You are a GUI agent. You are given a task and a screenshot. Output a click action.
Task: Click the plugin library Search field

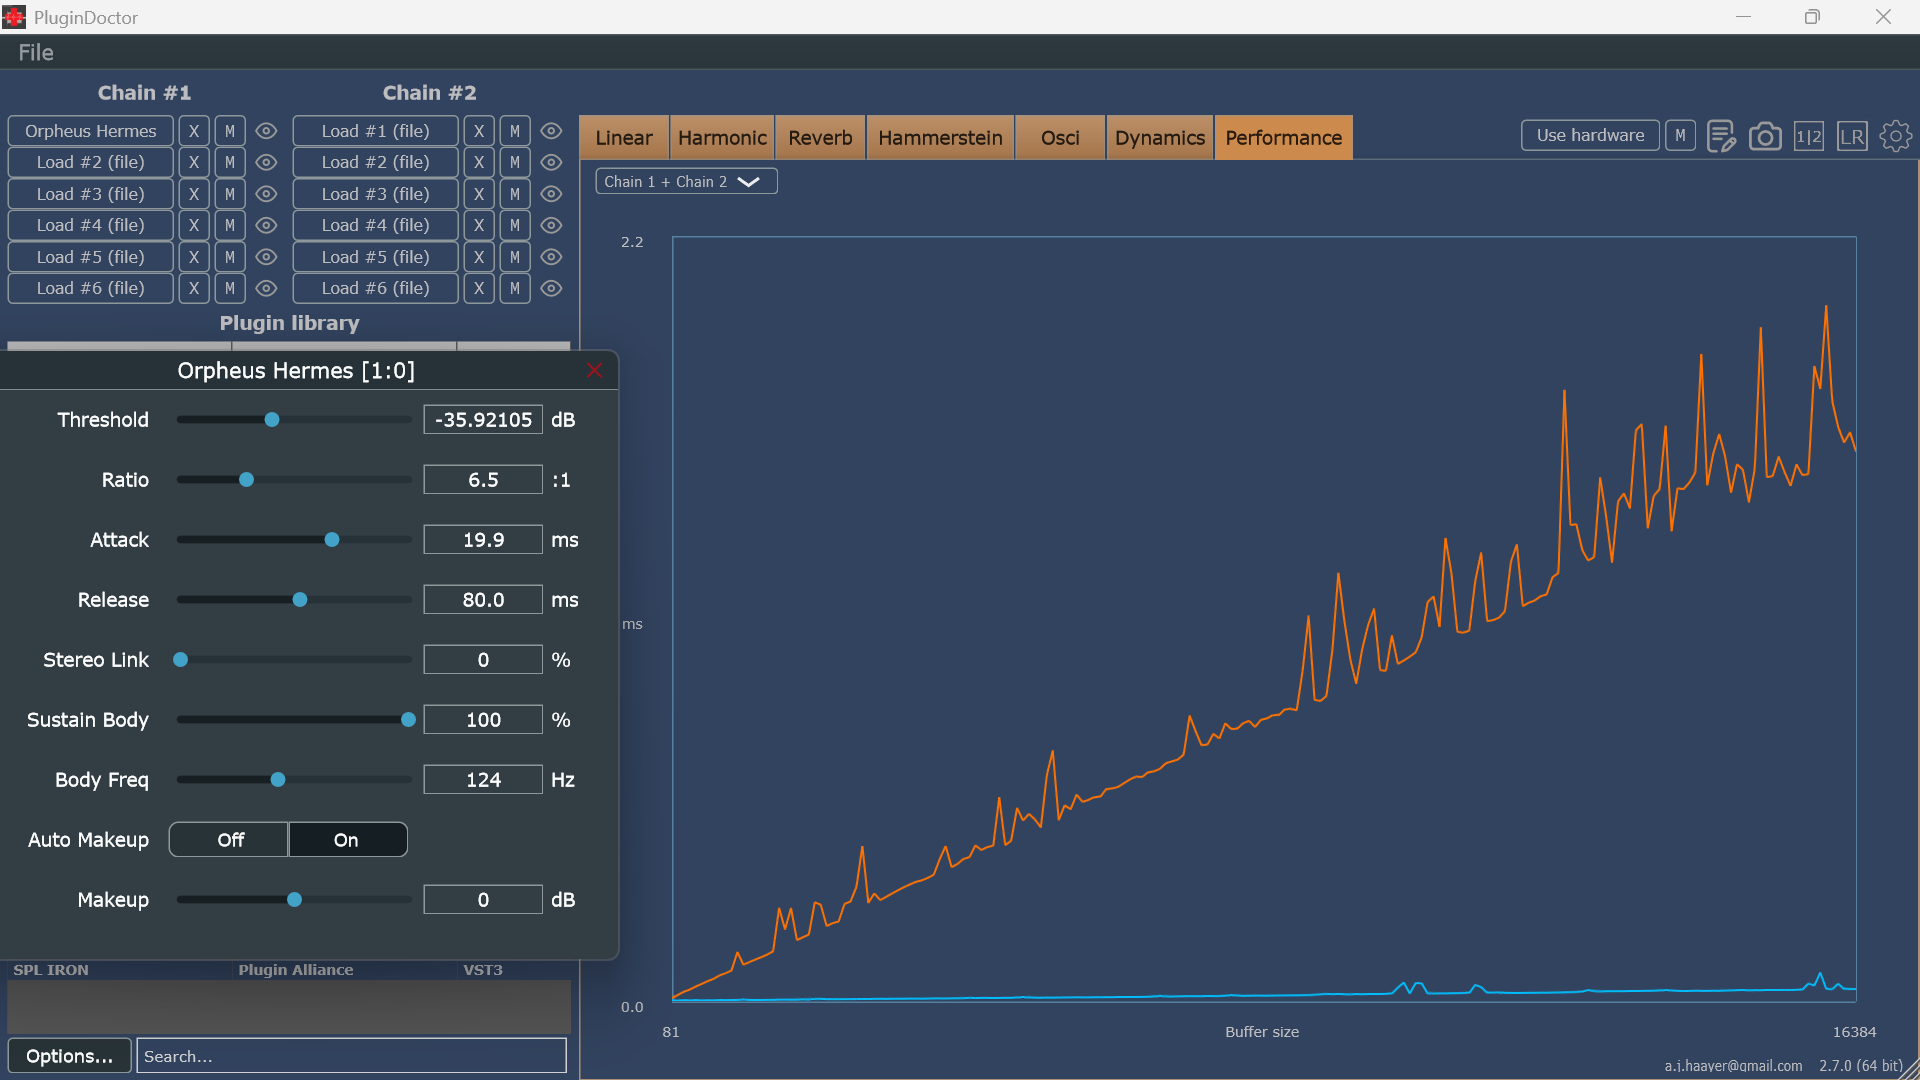pos(351,1056)
